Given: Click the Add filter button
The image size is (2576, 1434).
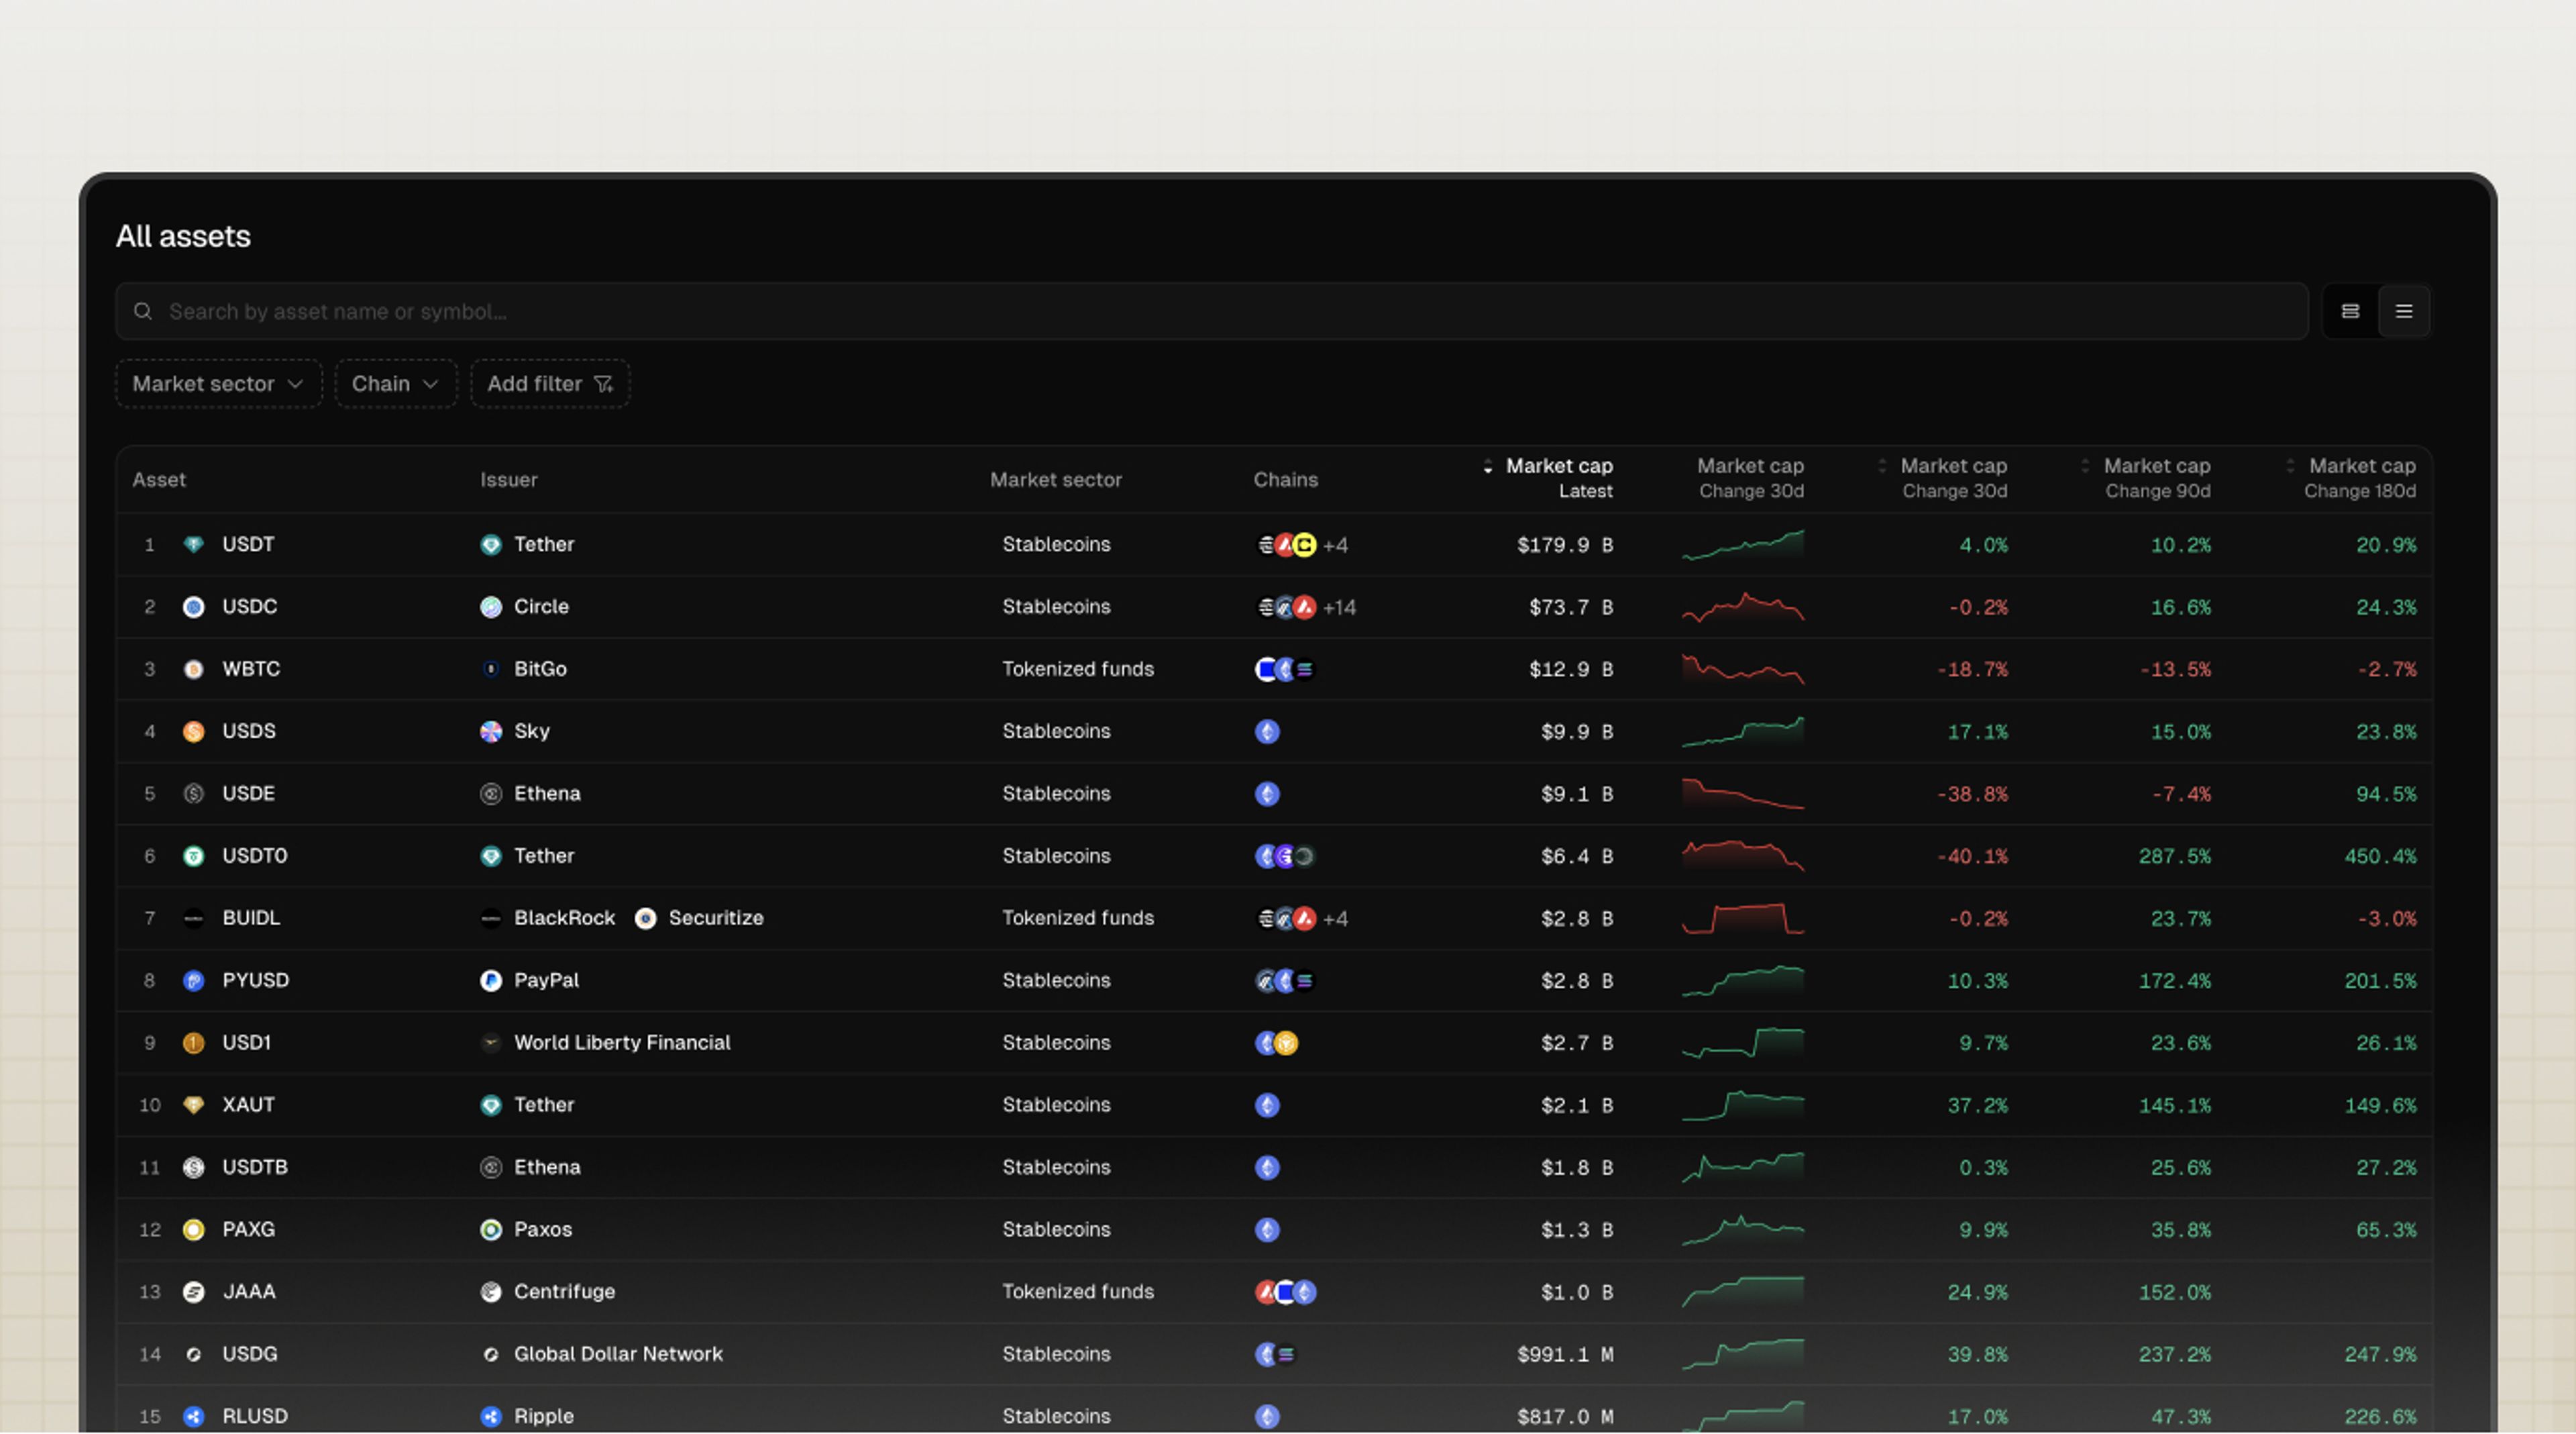Looking at the screenshot, I should tap(549, 384).
